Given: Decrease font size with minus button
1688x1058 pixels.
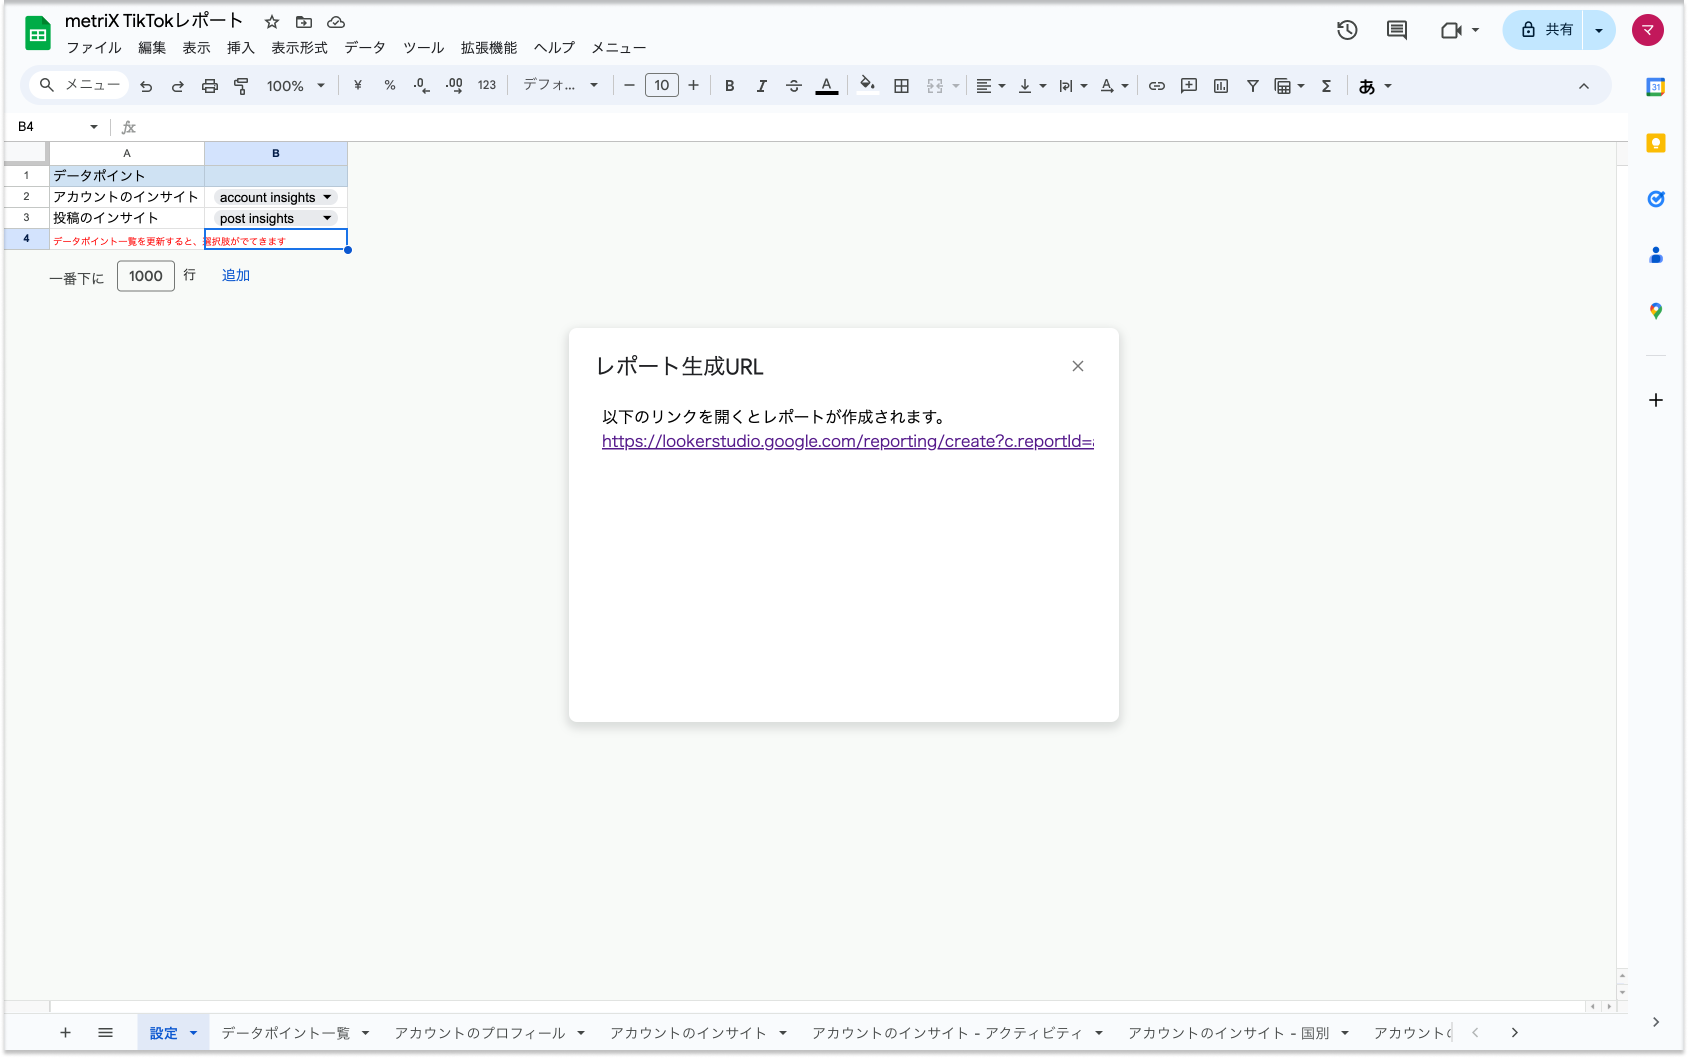Looking at the screenshot, I should tap(629, 86).
